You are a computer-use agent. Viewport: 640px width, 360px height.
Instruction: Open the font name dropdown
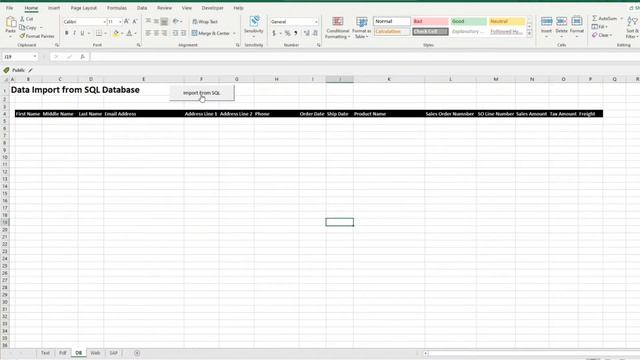[x=105, y=22]
